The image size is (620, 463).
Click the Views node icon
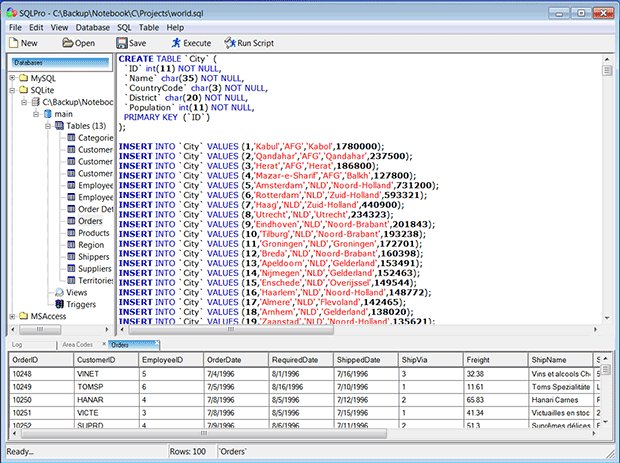point(59,292)
